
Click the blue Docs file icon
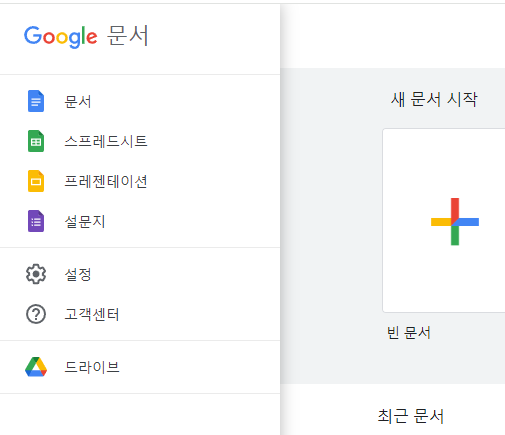coord(36,101)
